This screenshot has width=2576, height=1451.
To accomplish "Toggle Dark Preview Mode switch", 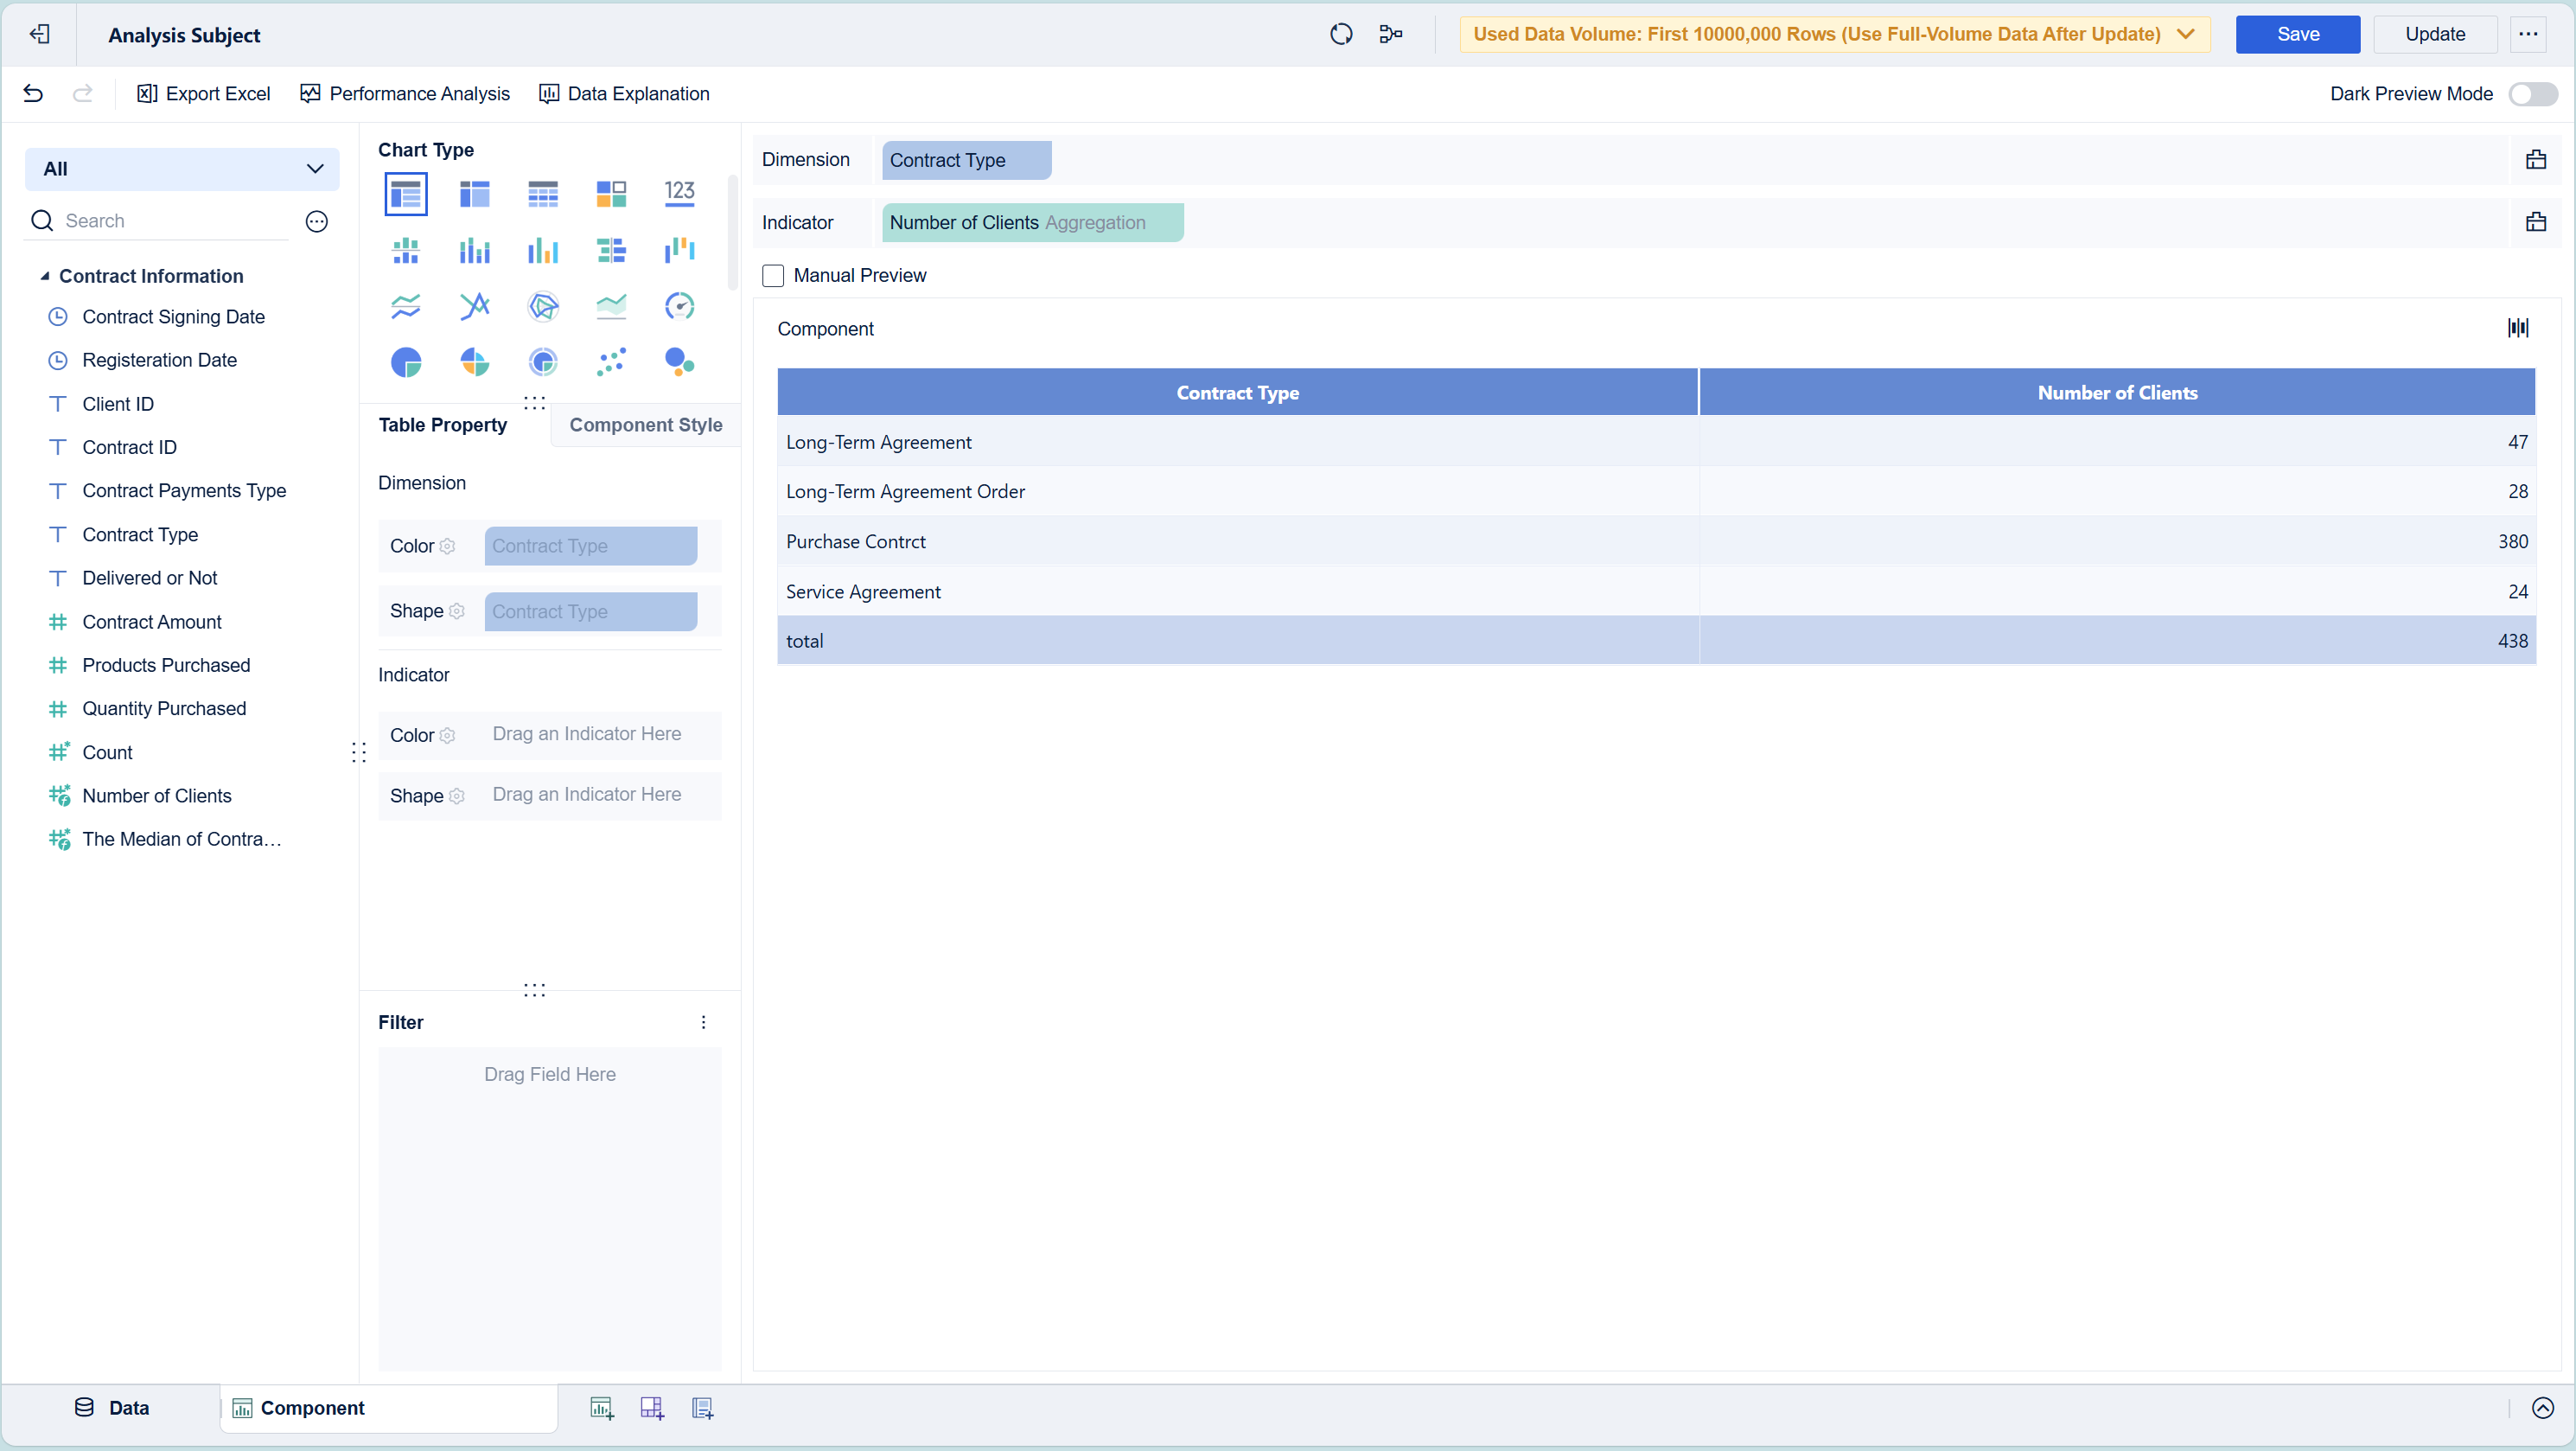I will click(2532, 94).
